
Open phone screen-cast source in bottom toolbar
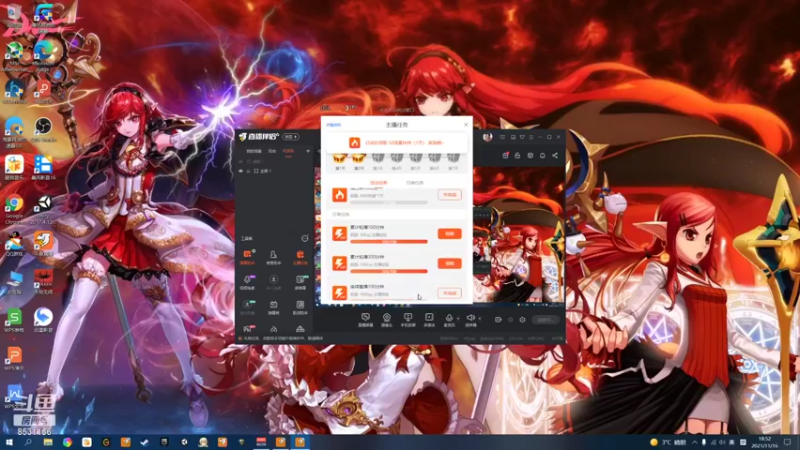408,320
